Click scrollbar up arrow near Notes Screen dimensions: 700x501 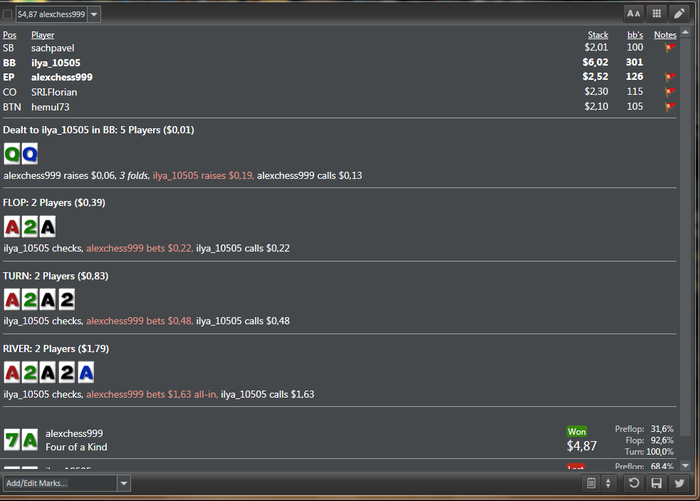tap(686, 33)
